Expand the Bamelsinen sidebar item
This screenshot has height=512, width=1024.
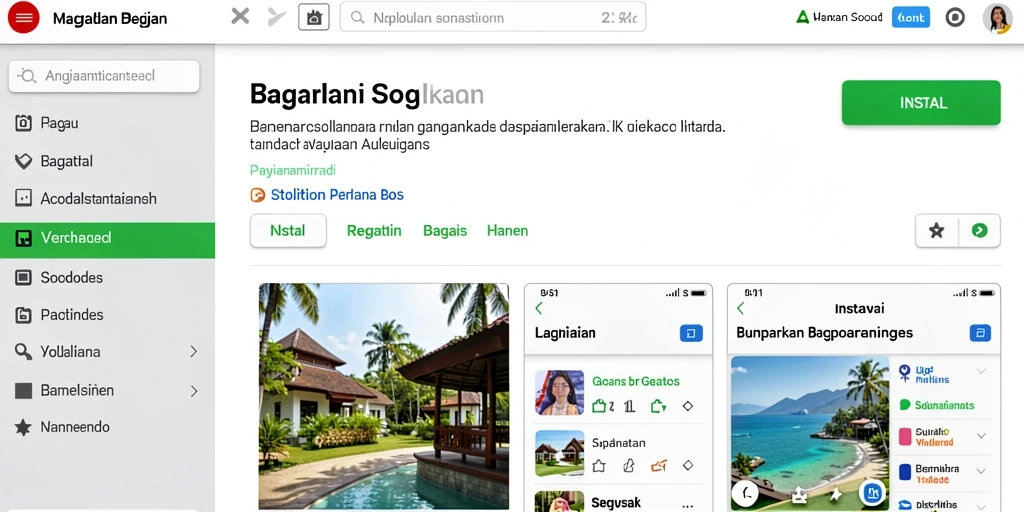click(193, 391)
